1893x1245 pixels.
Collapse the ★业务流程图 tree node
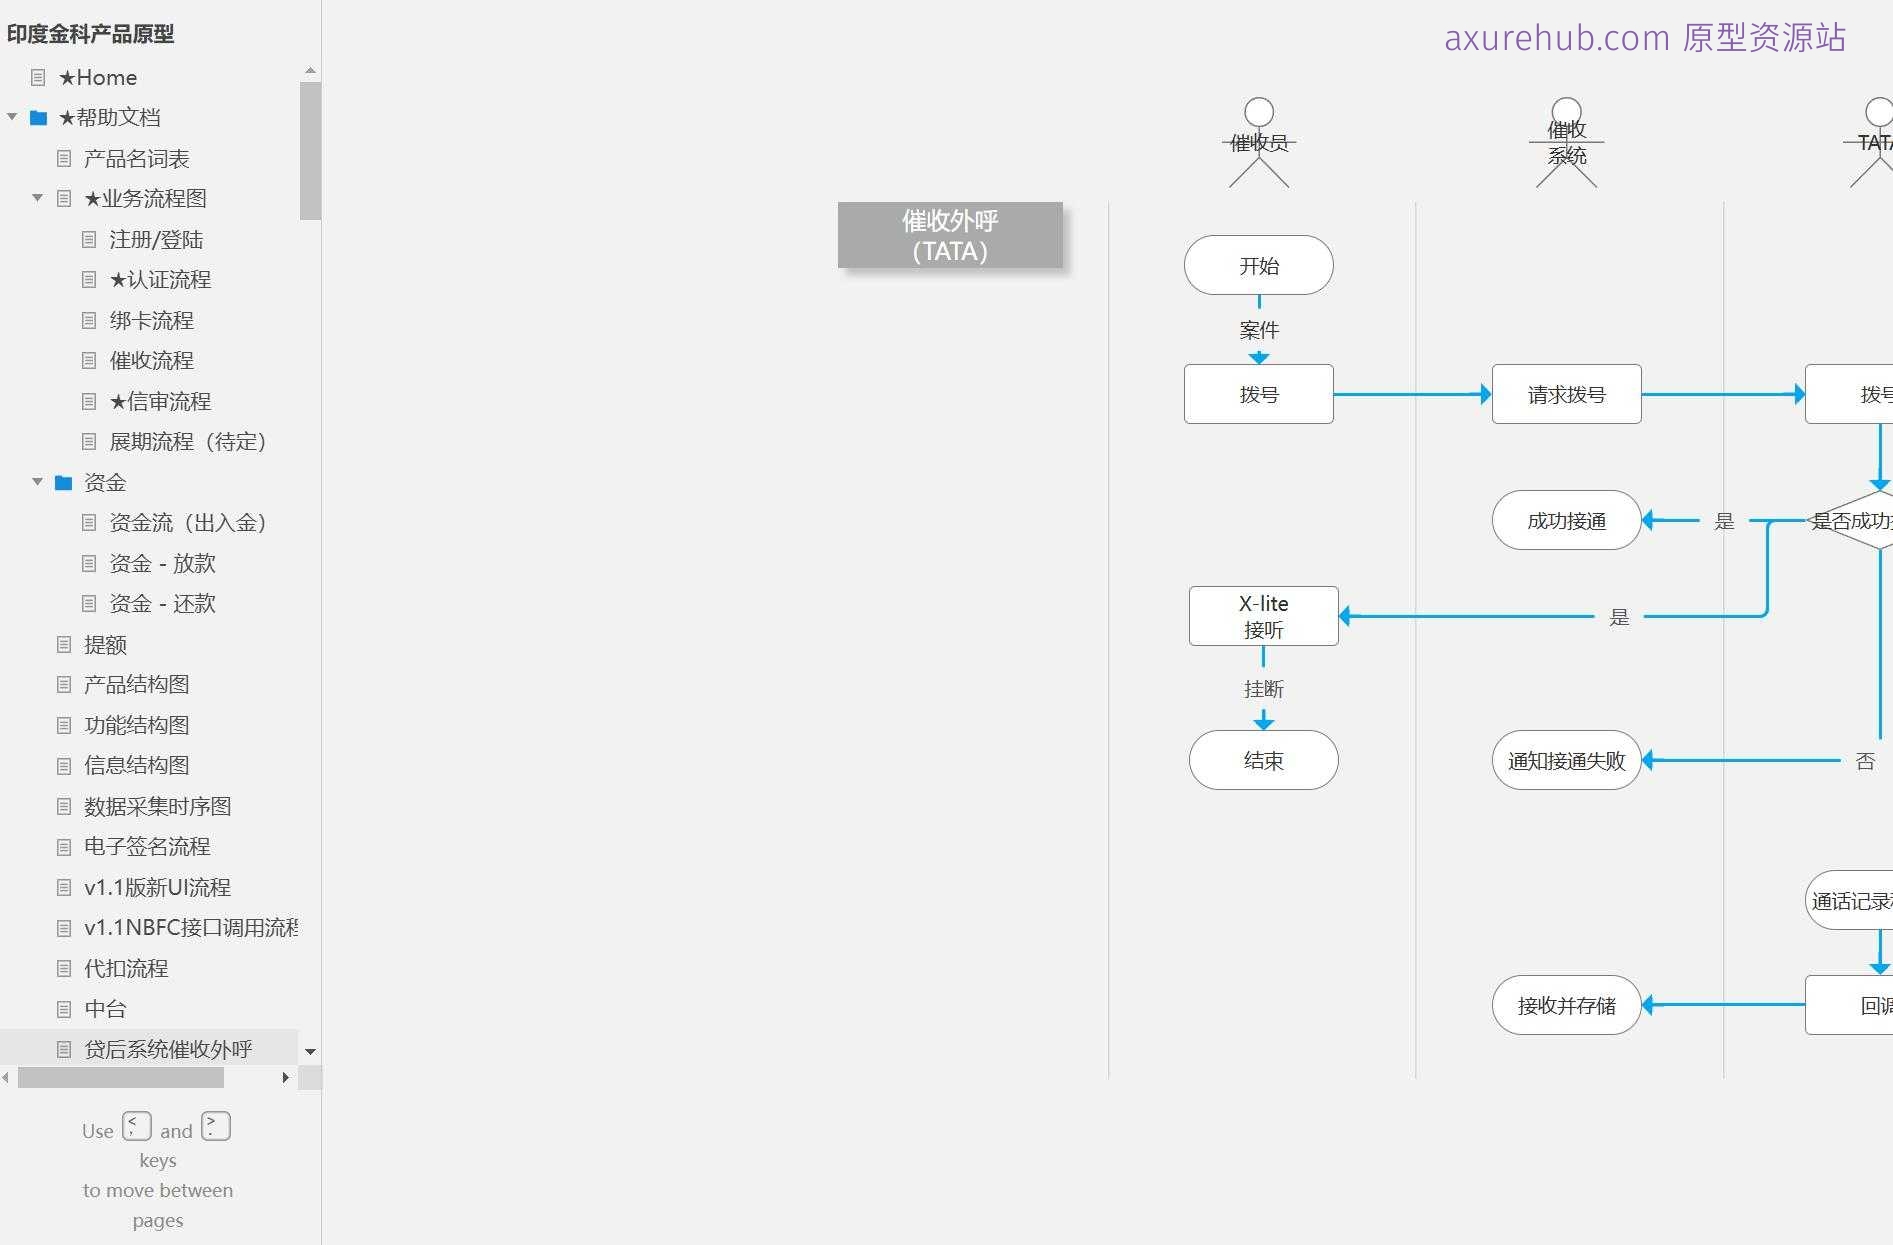[37, 198]
